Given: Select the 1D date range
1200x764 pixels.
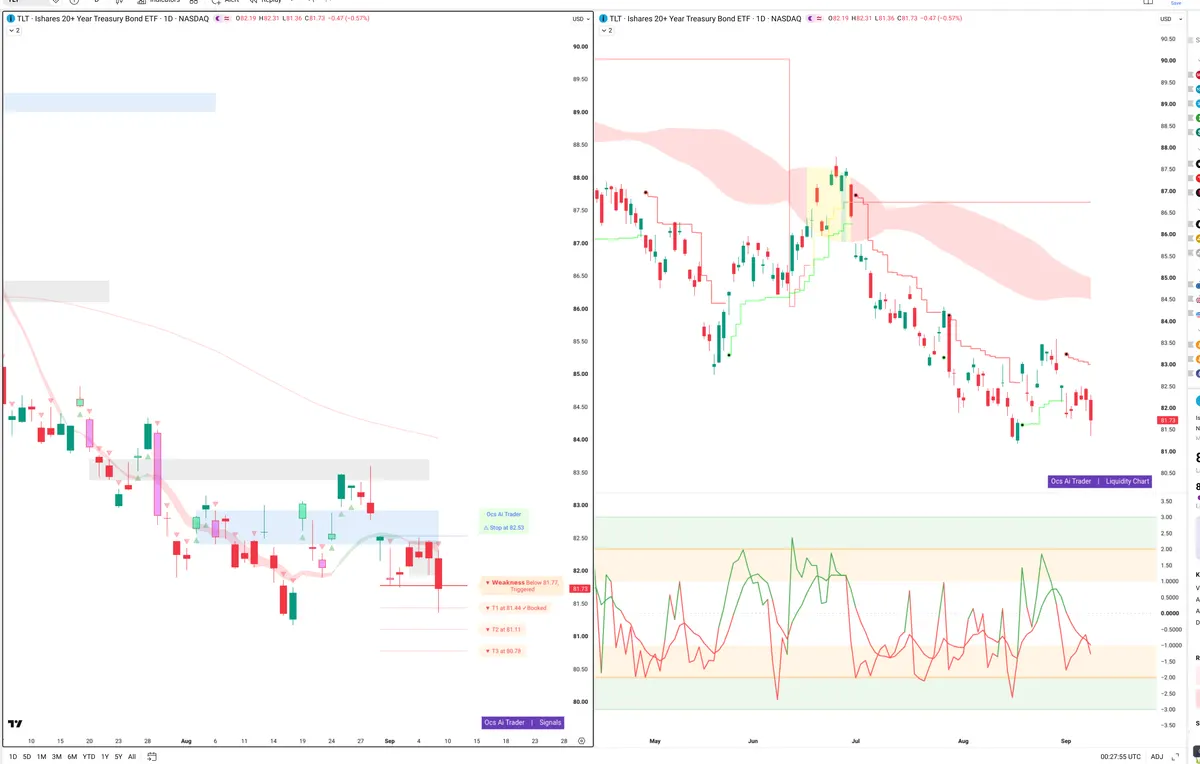Looking at the screenshot, I should [x=13, y=756].
